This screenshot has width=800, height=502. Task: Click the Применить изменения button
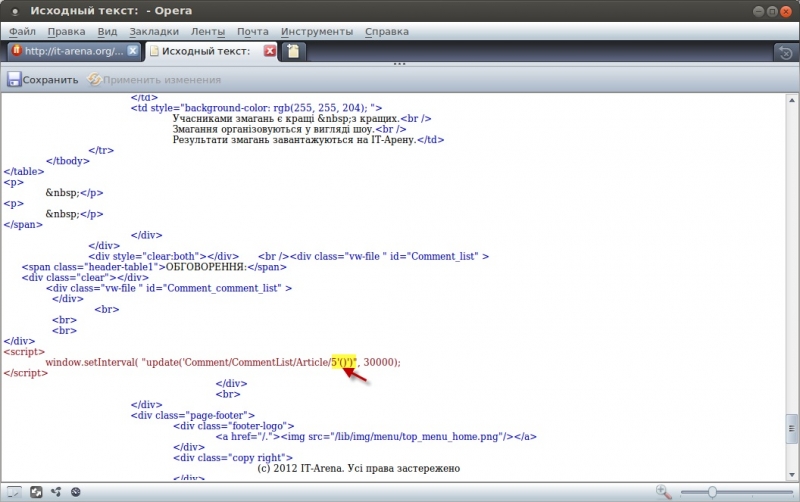[x=154, y=80]
